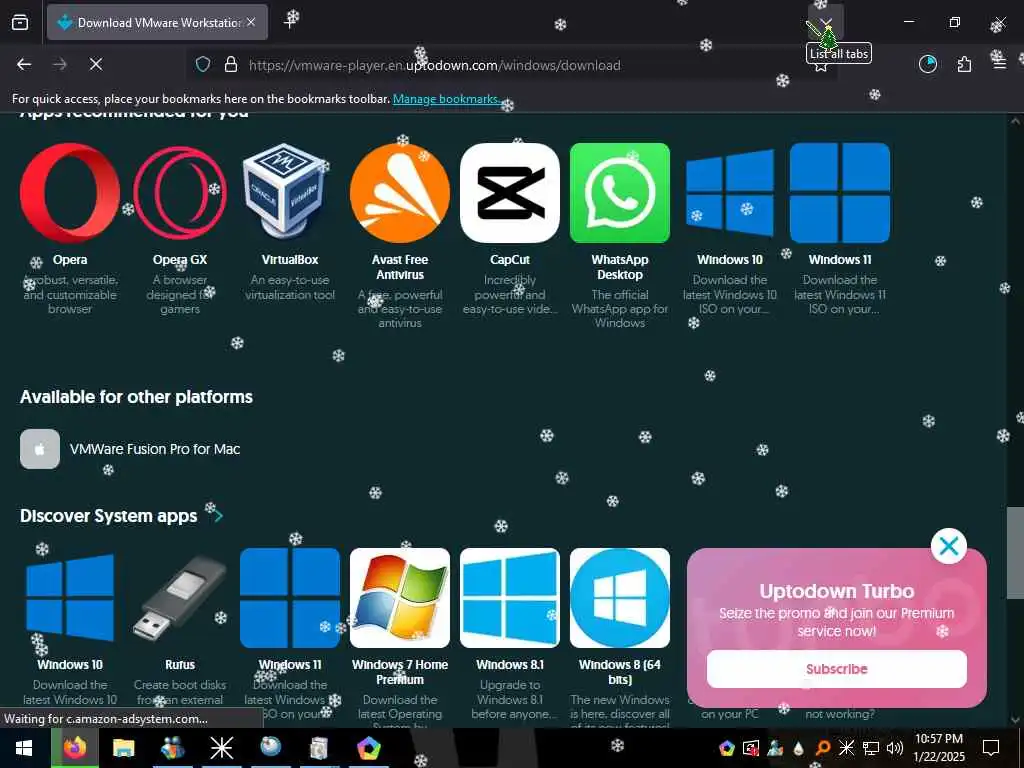Screen dimensions: 1024x768
Task: Click the page vertical scrollbar thumb
Action: [1015, 552]
